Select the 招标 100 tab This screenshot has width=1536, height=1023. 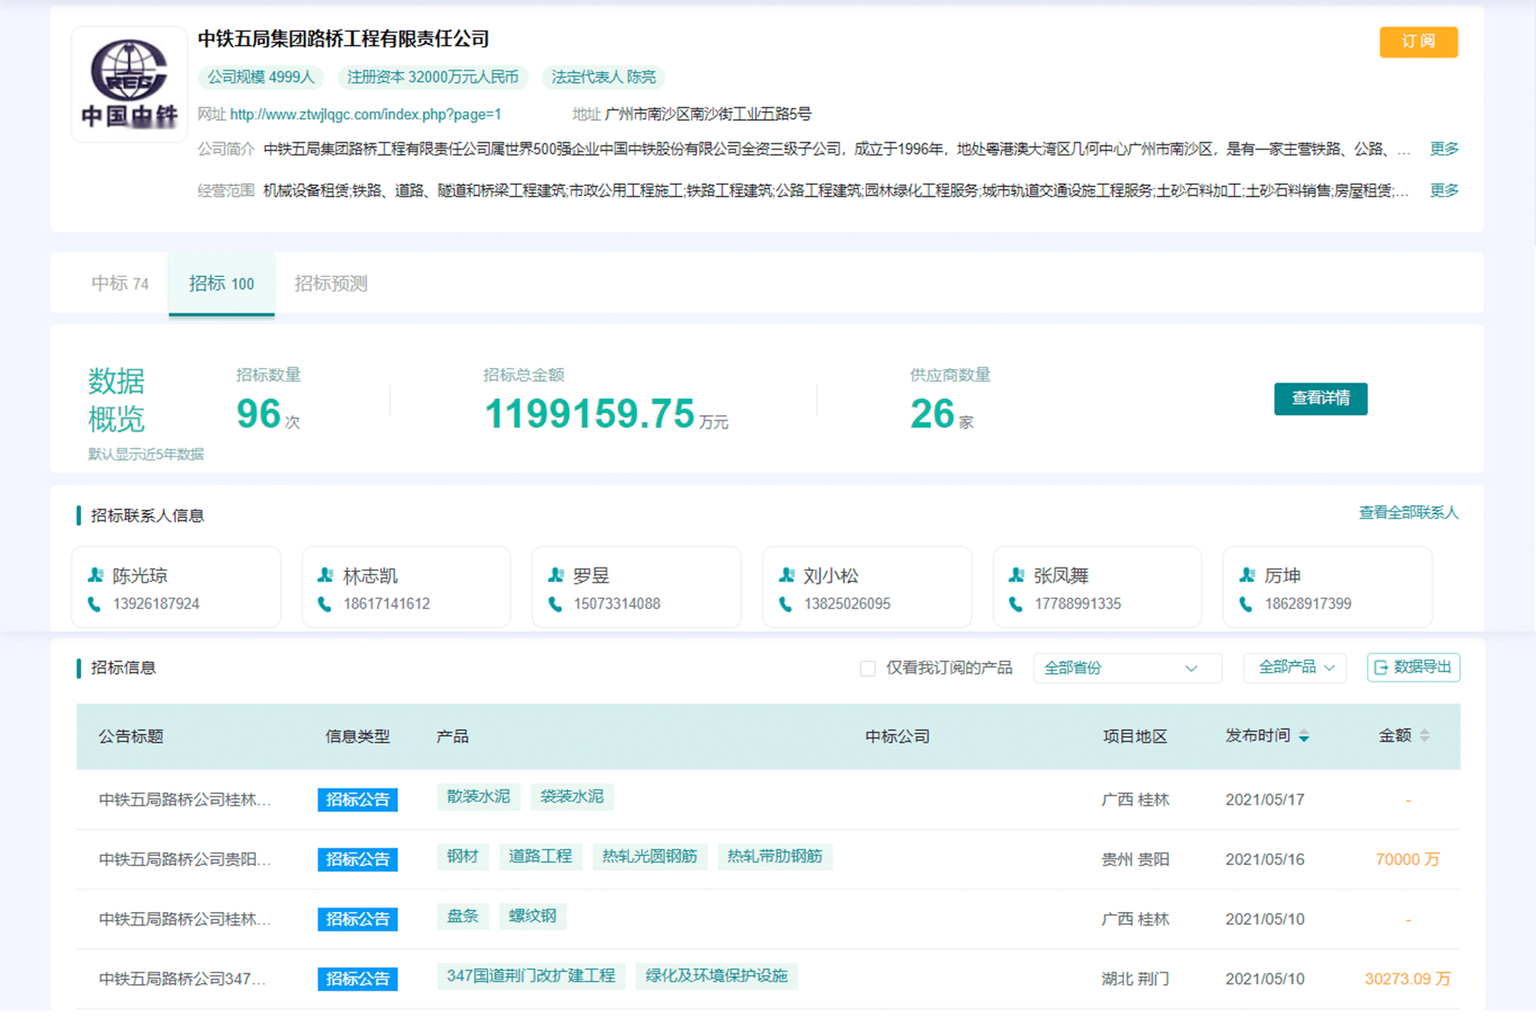[221, 284]
